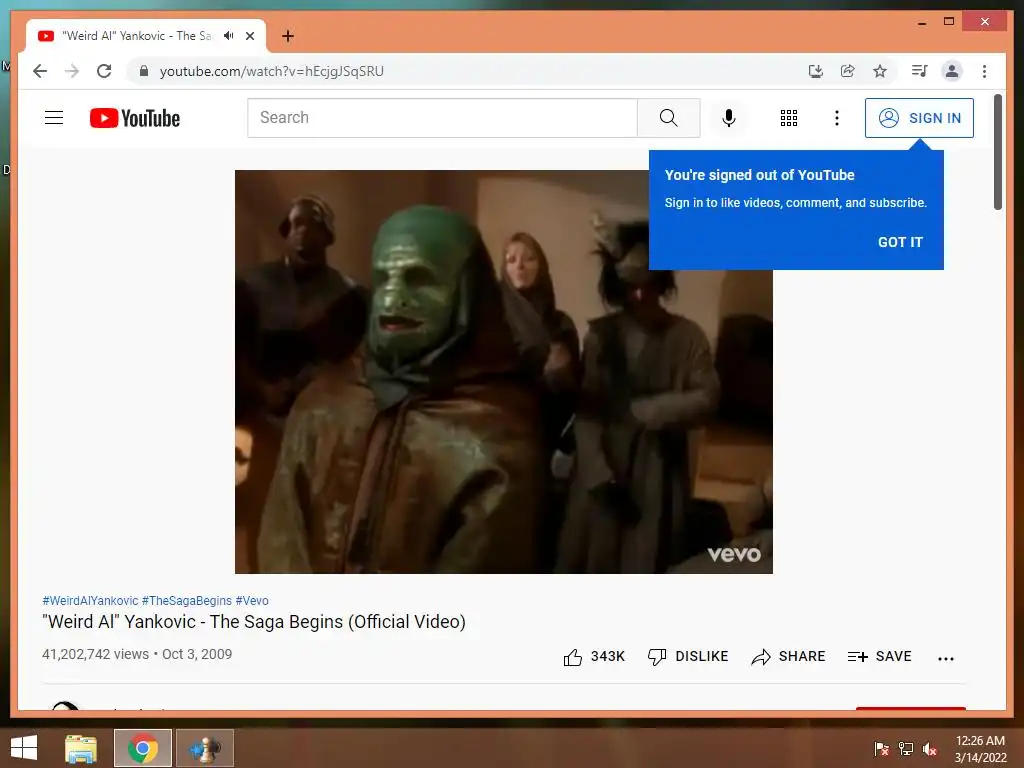Screen dimensions: 1024x768
Task: Open the #WeirdAlYankovic hashtag link
Action: click(90, 601)
